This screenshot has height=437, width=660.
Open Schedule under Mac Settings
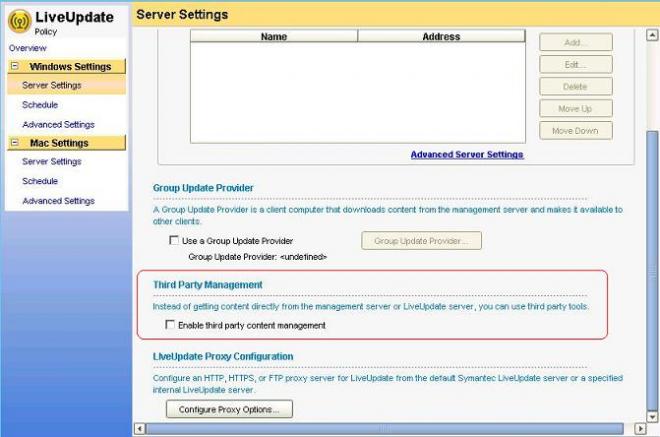[40, 181]
